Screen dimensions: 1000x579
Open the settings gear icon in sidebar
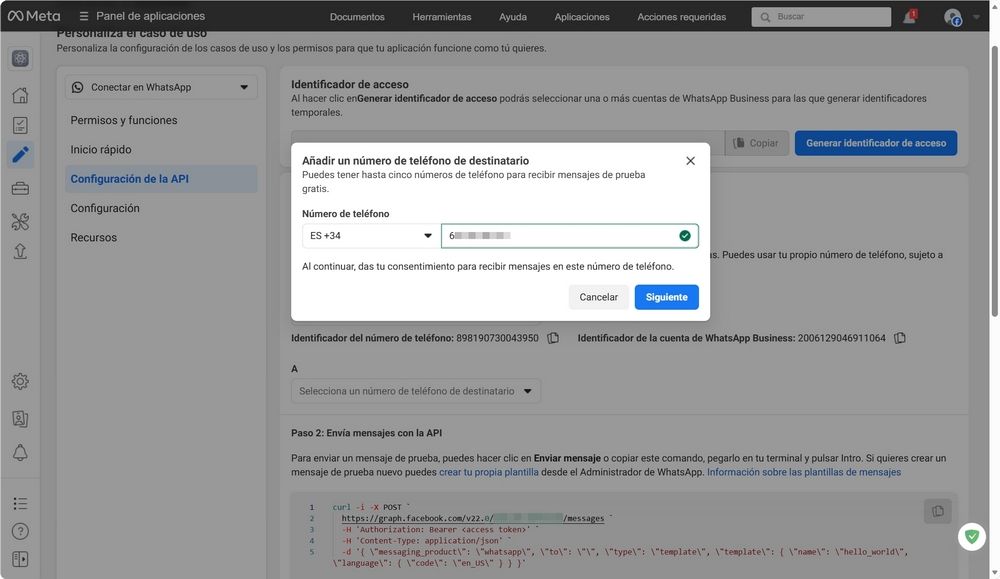[19, 381]
